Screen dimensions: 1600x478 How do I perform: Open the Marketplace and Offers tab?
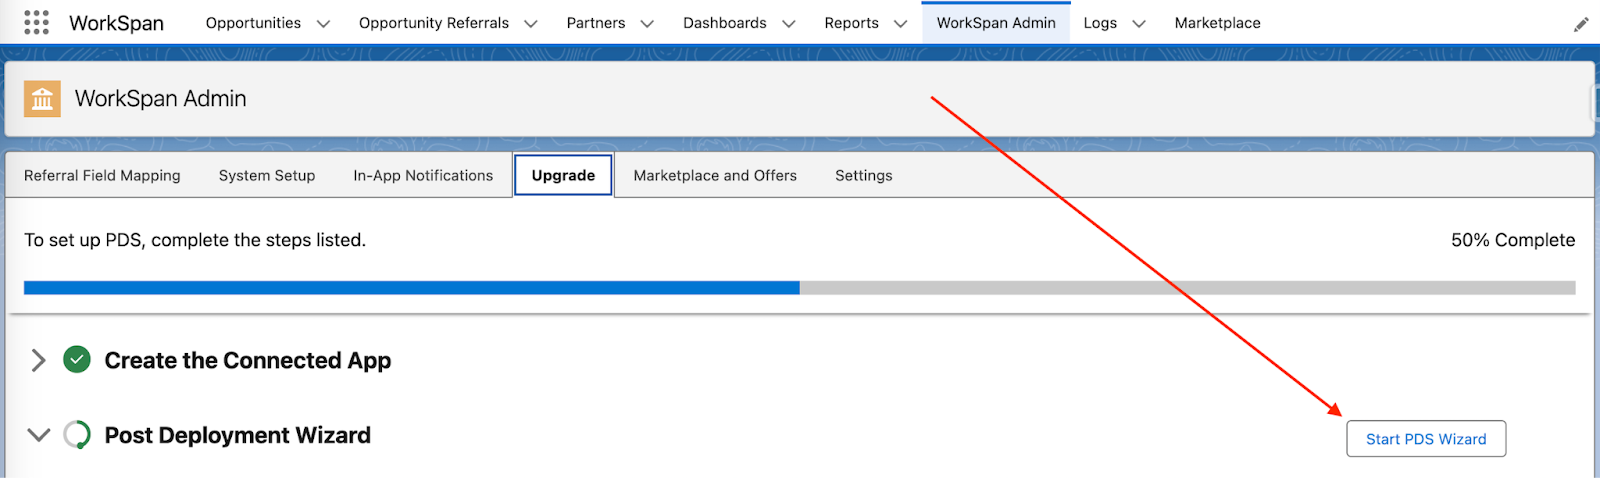[x=715, y=175]
